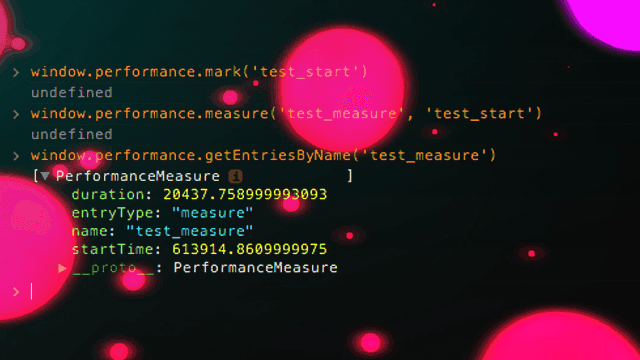Screen dimensions: 640x360
Task: Click the first undefined result under mark
Action: 72,93
